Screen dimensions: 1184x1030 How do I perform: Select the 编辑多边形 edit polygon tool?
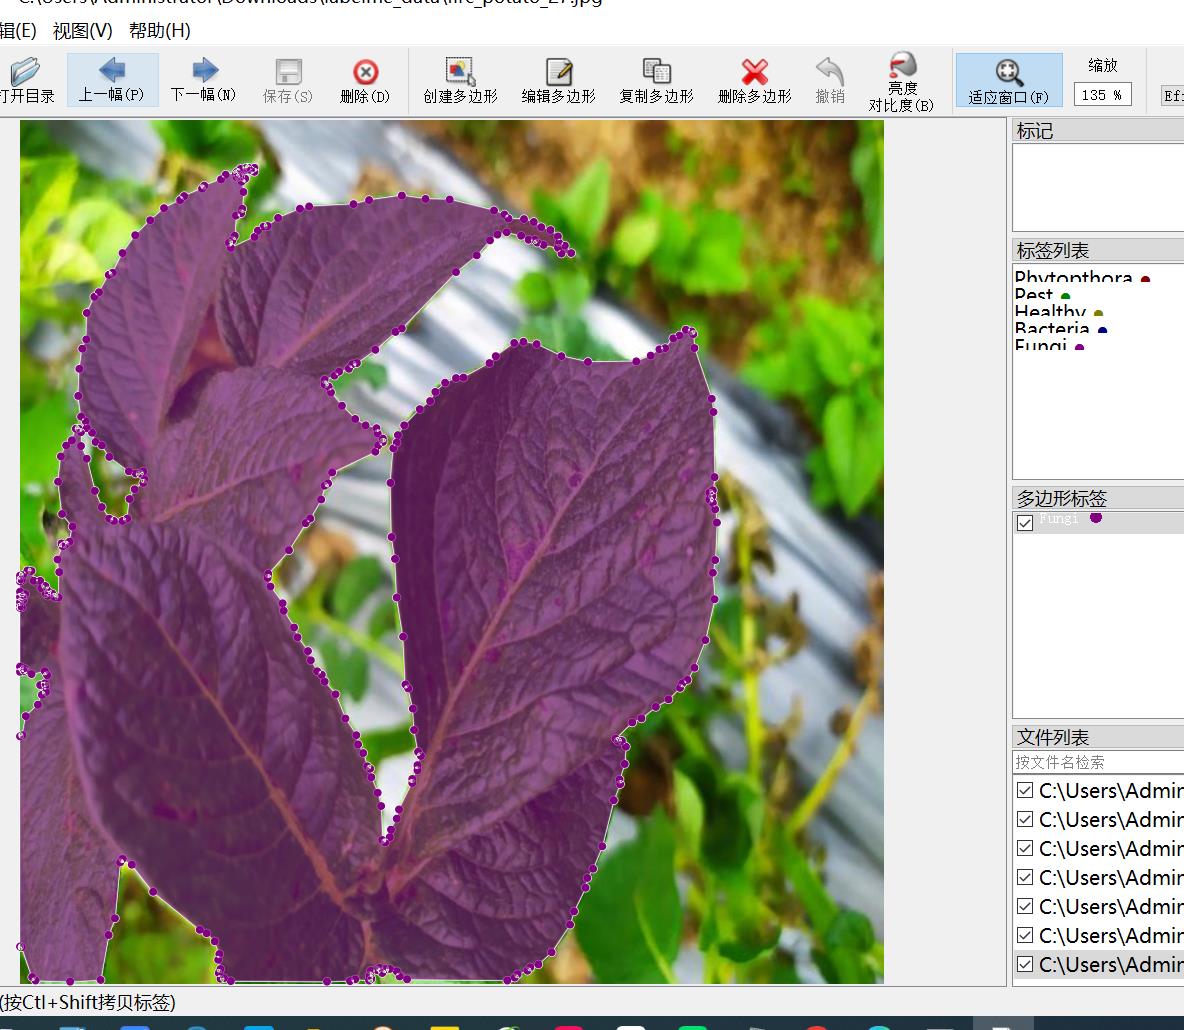click(x=558, y=80)
